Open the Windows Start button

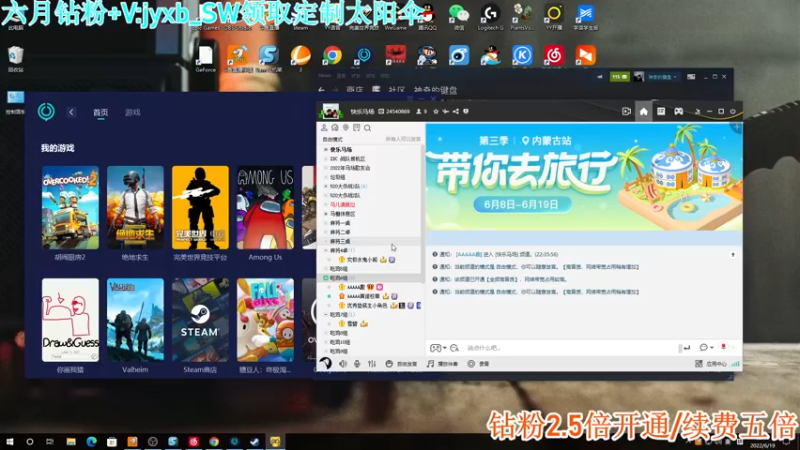10,441
